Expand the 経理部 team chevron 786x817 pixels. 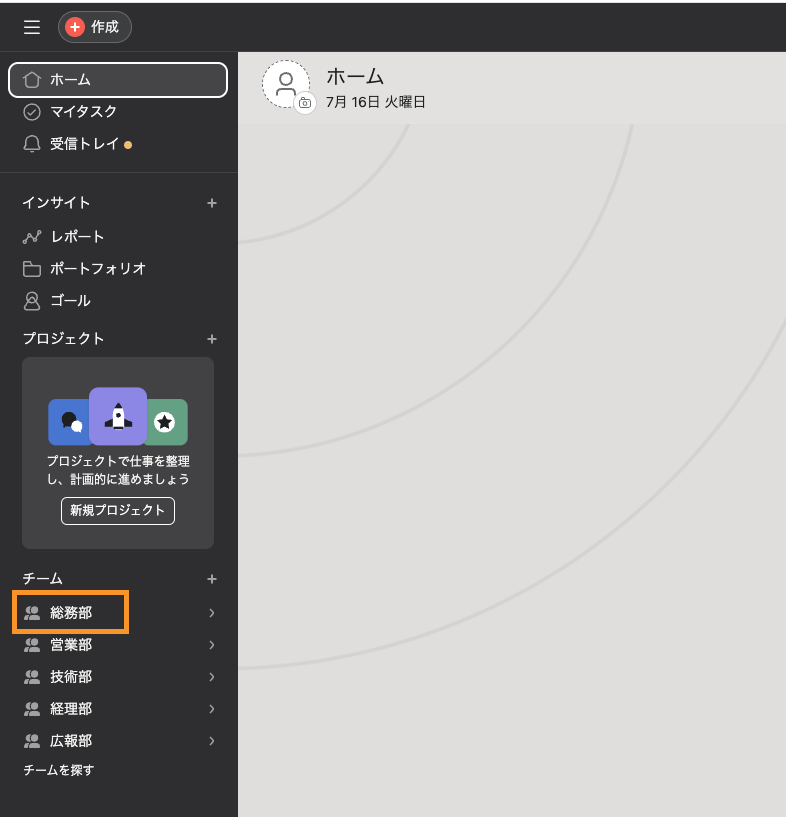point(211,709)
